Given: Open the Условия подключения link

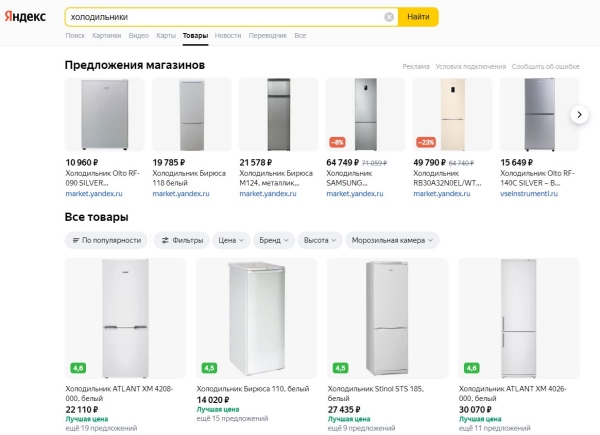Looking at the screenshot, I should pyautogui.click(x=470, y=67).
